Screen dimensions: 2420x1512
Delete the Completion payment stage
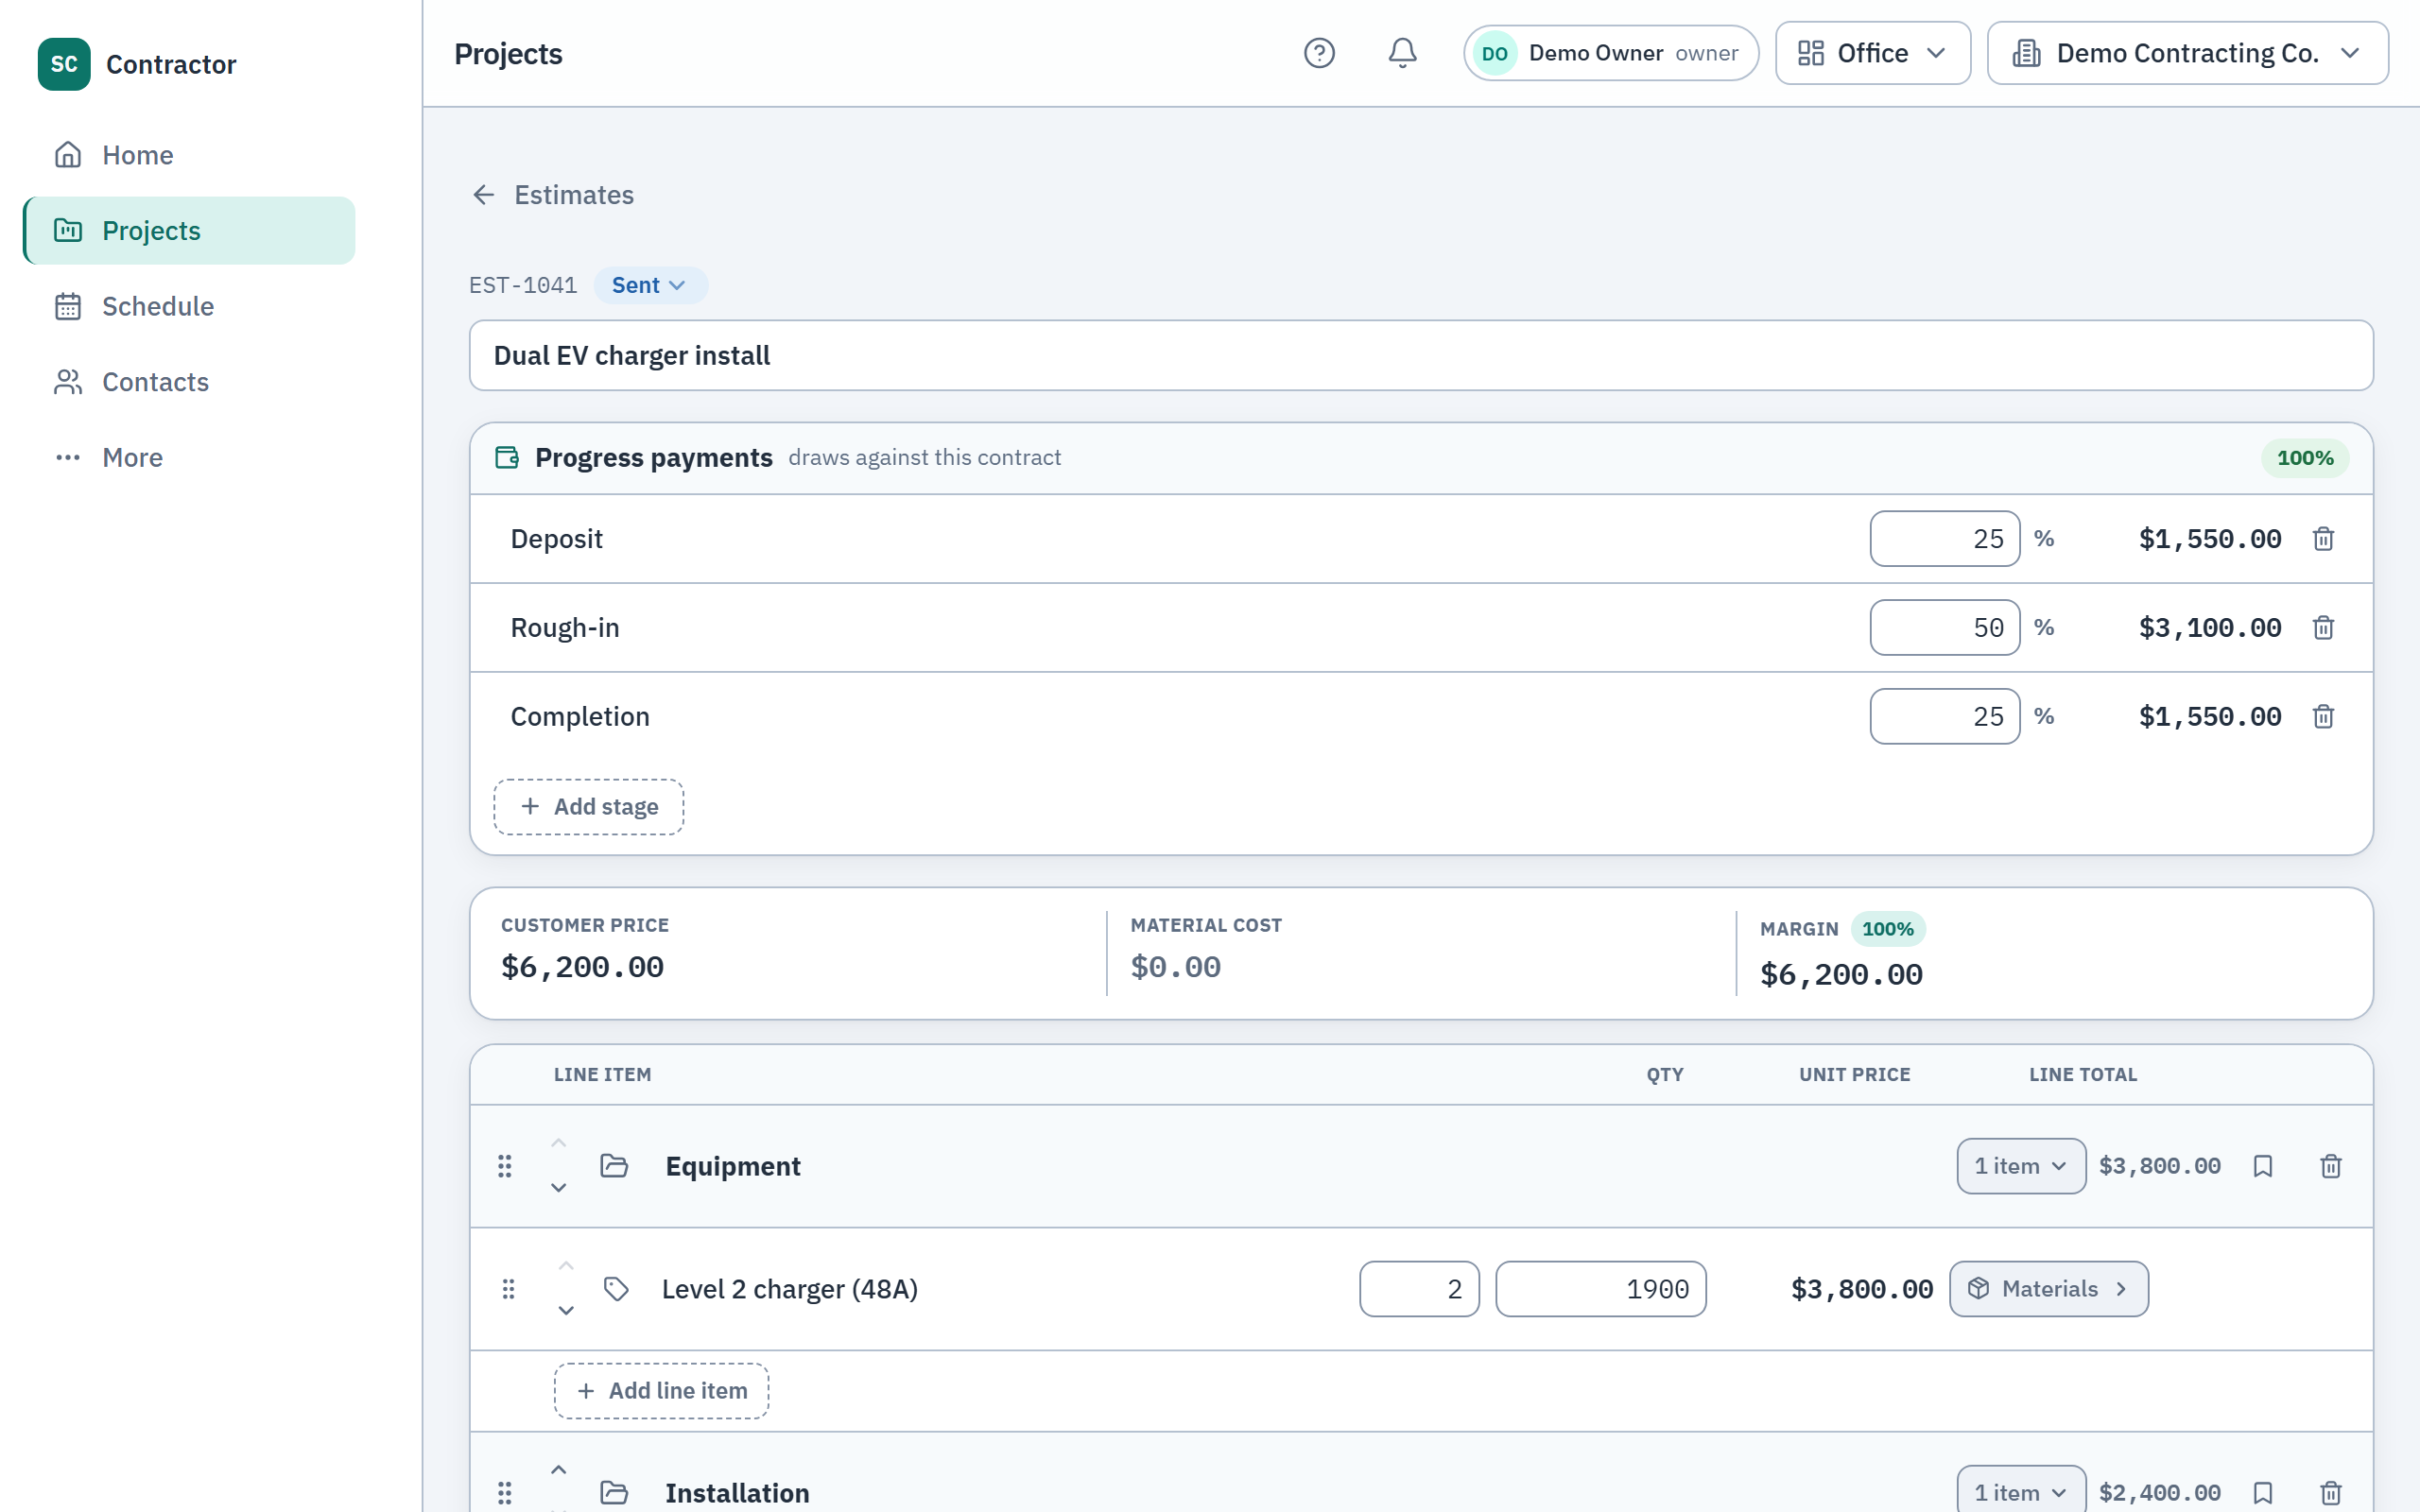tap(2323, 717)
